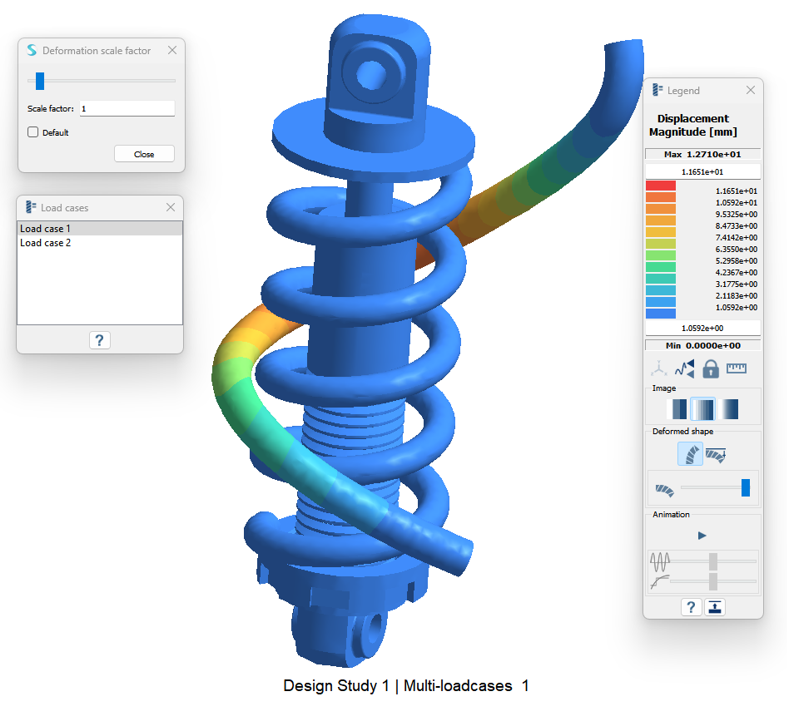Select the middle Image shading style

click(703, 409)
